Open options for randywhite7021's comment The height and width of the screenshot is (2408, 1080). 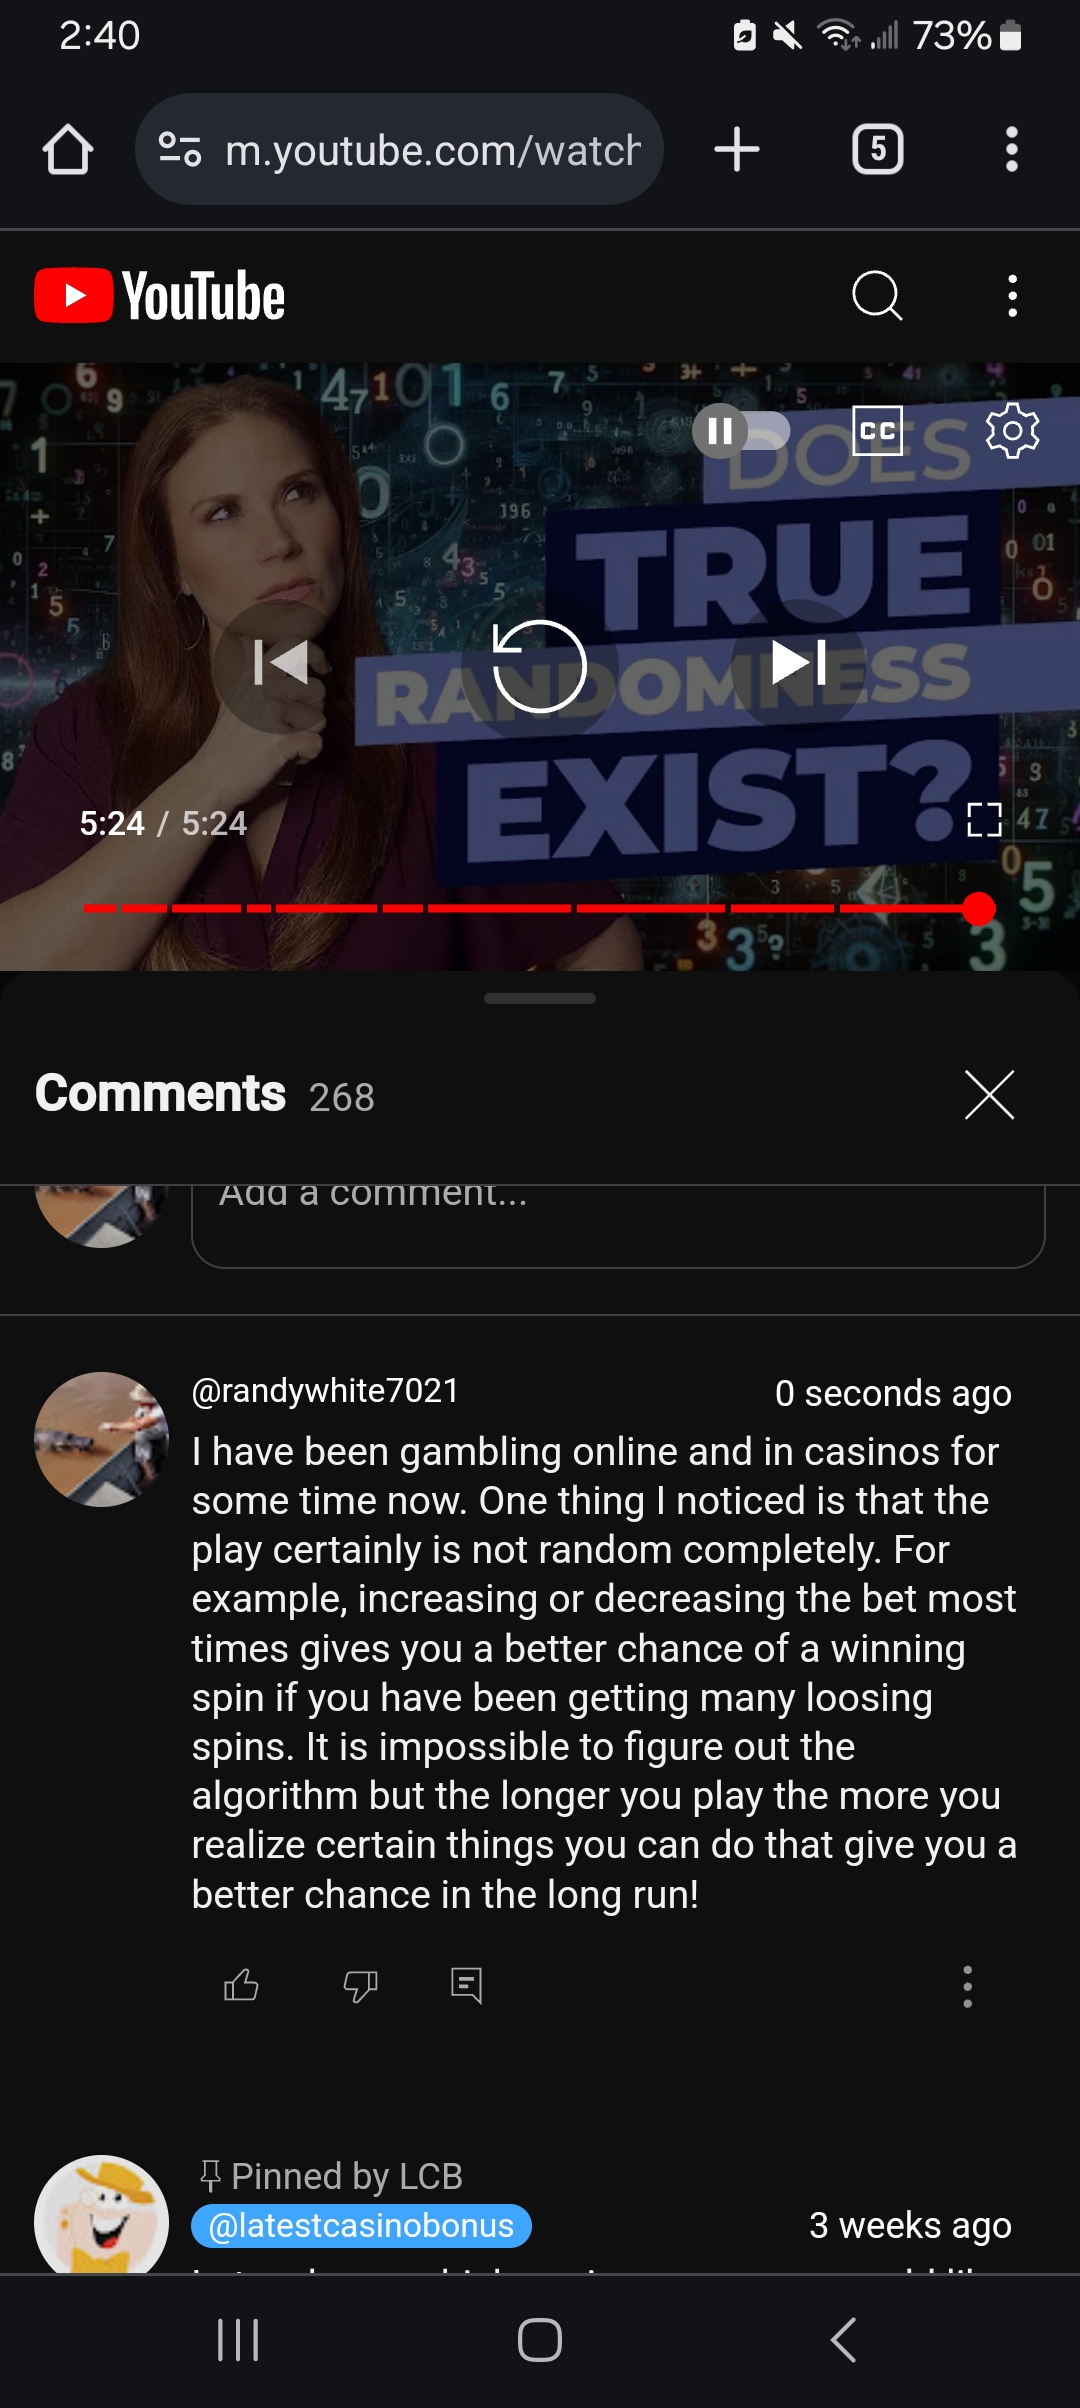coord(967,1986)
